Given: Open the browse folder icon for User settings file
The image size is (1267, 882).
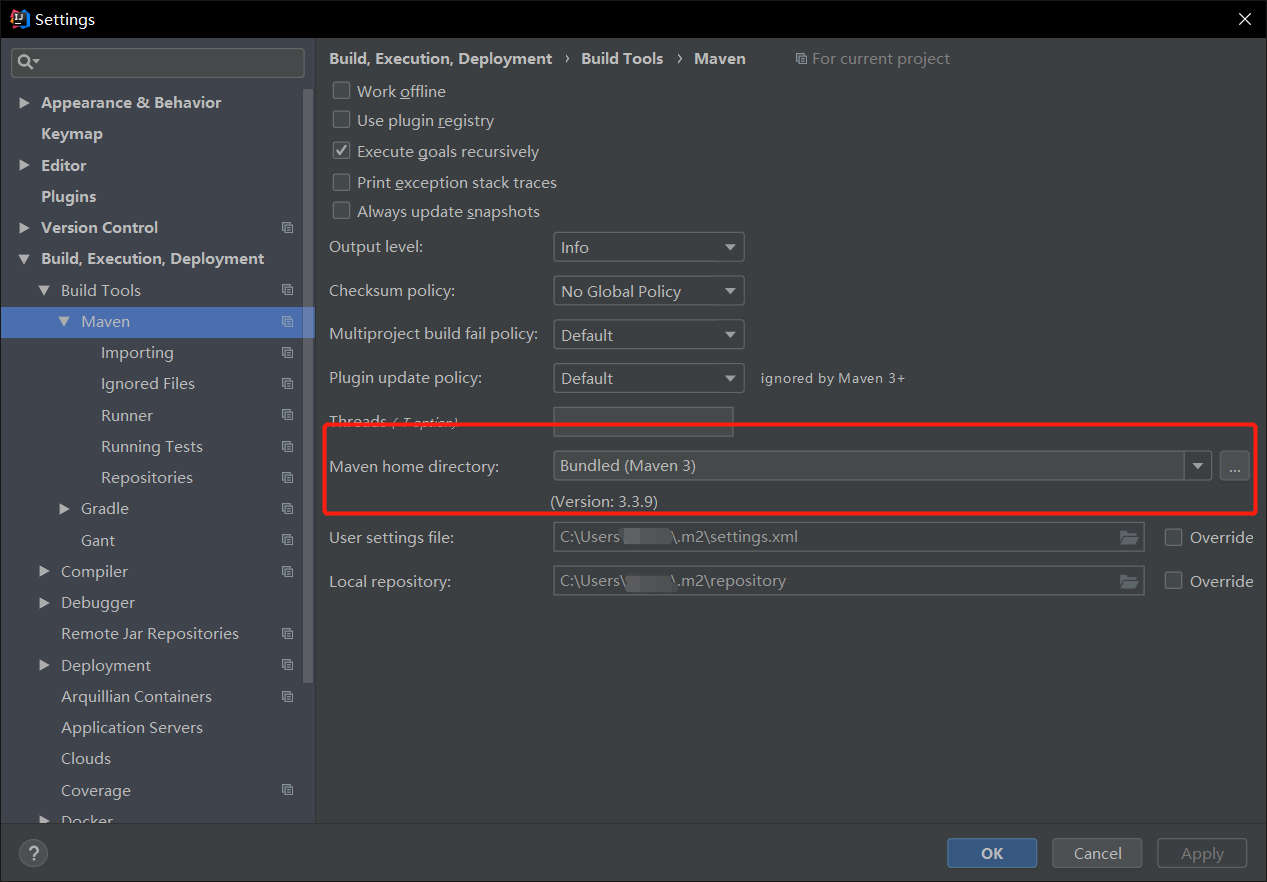Looking at the screenshot, I should [x=1129, y=537].
